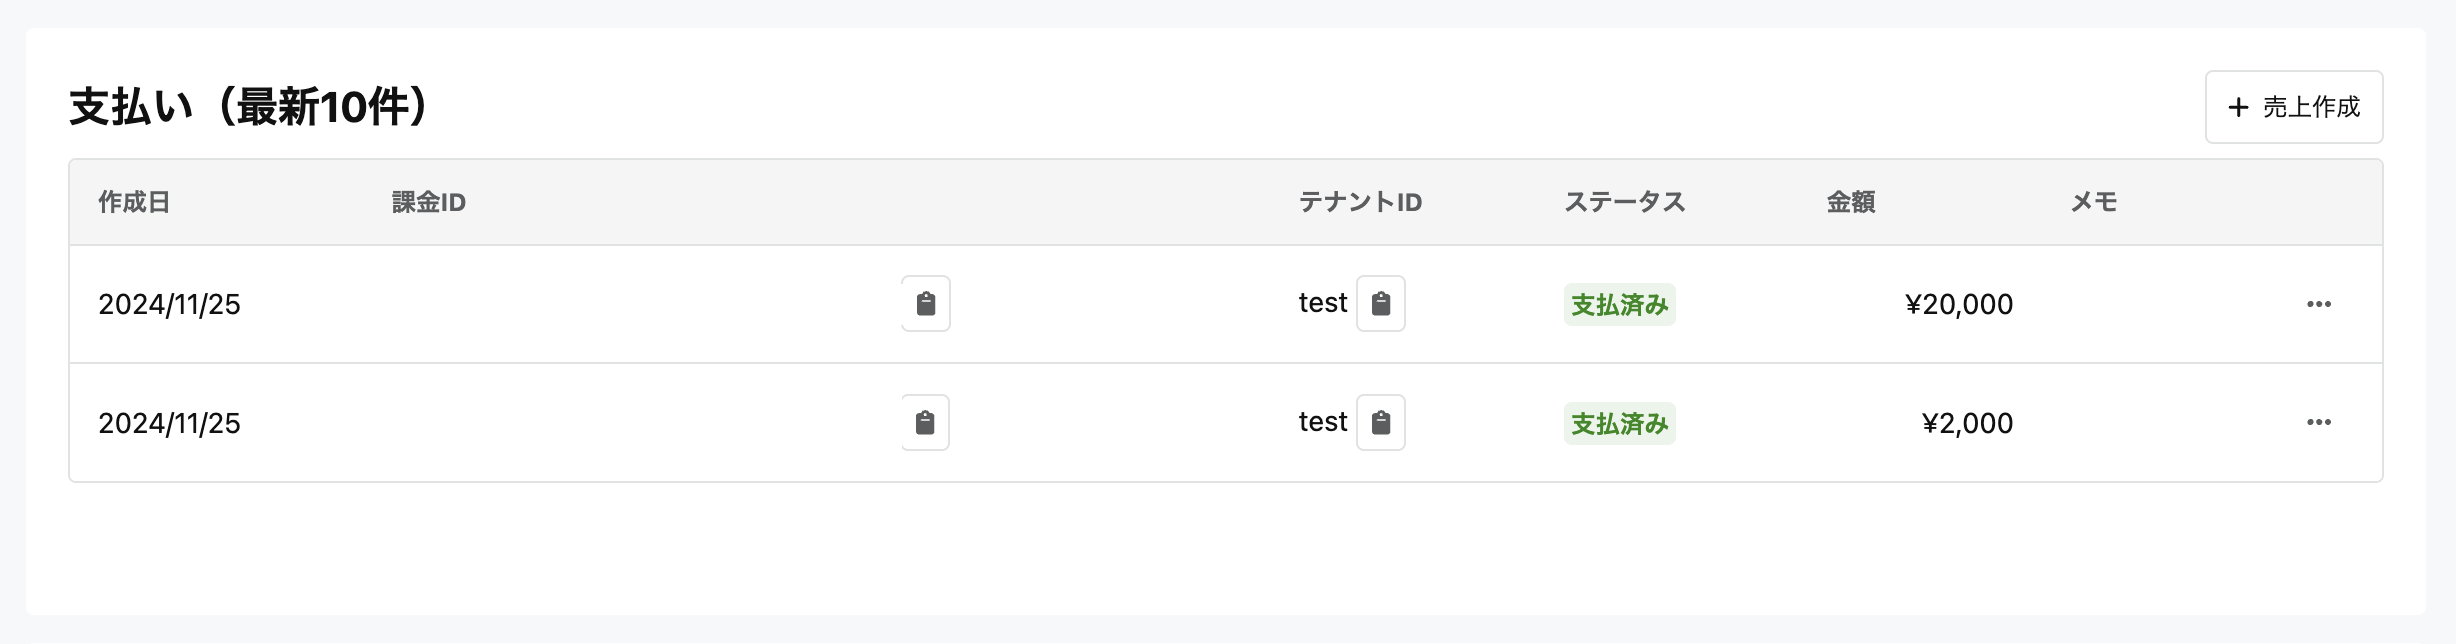This screenshot has height=644, width=2456.
Task: Click the ステータス column header
Action: pyautogui.click(x=1624, y=203)
